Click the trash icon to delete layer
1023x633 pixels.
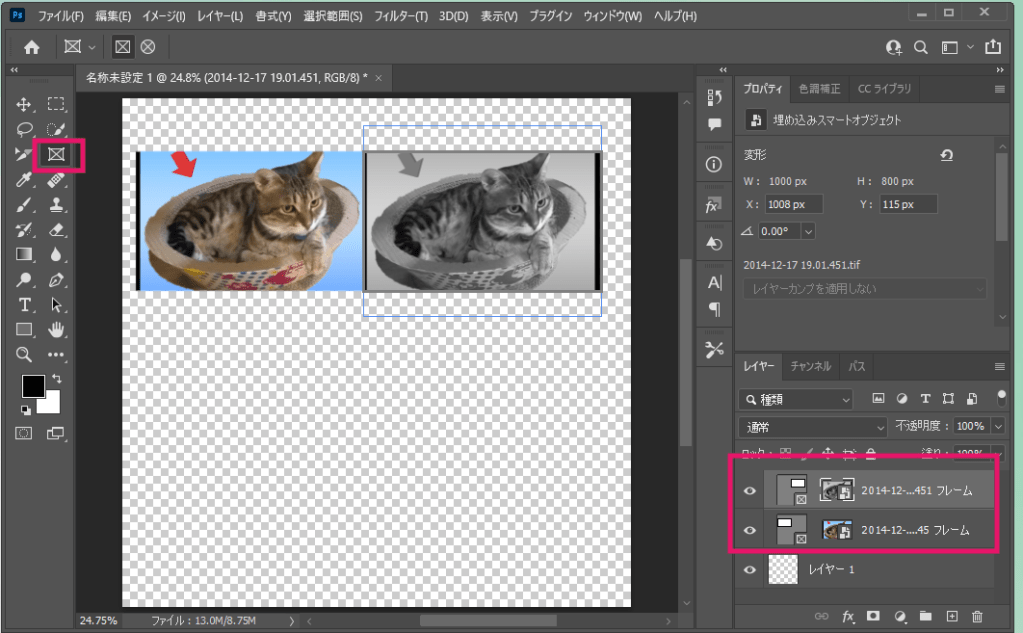point(977,616)
